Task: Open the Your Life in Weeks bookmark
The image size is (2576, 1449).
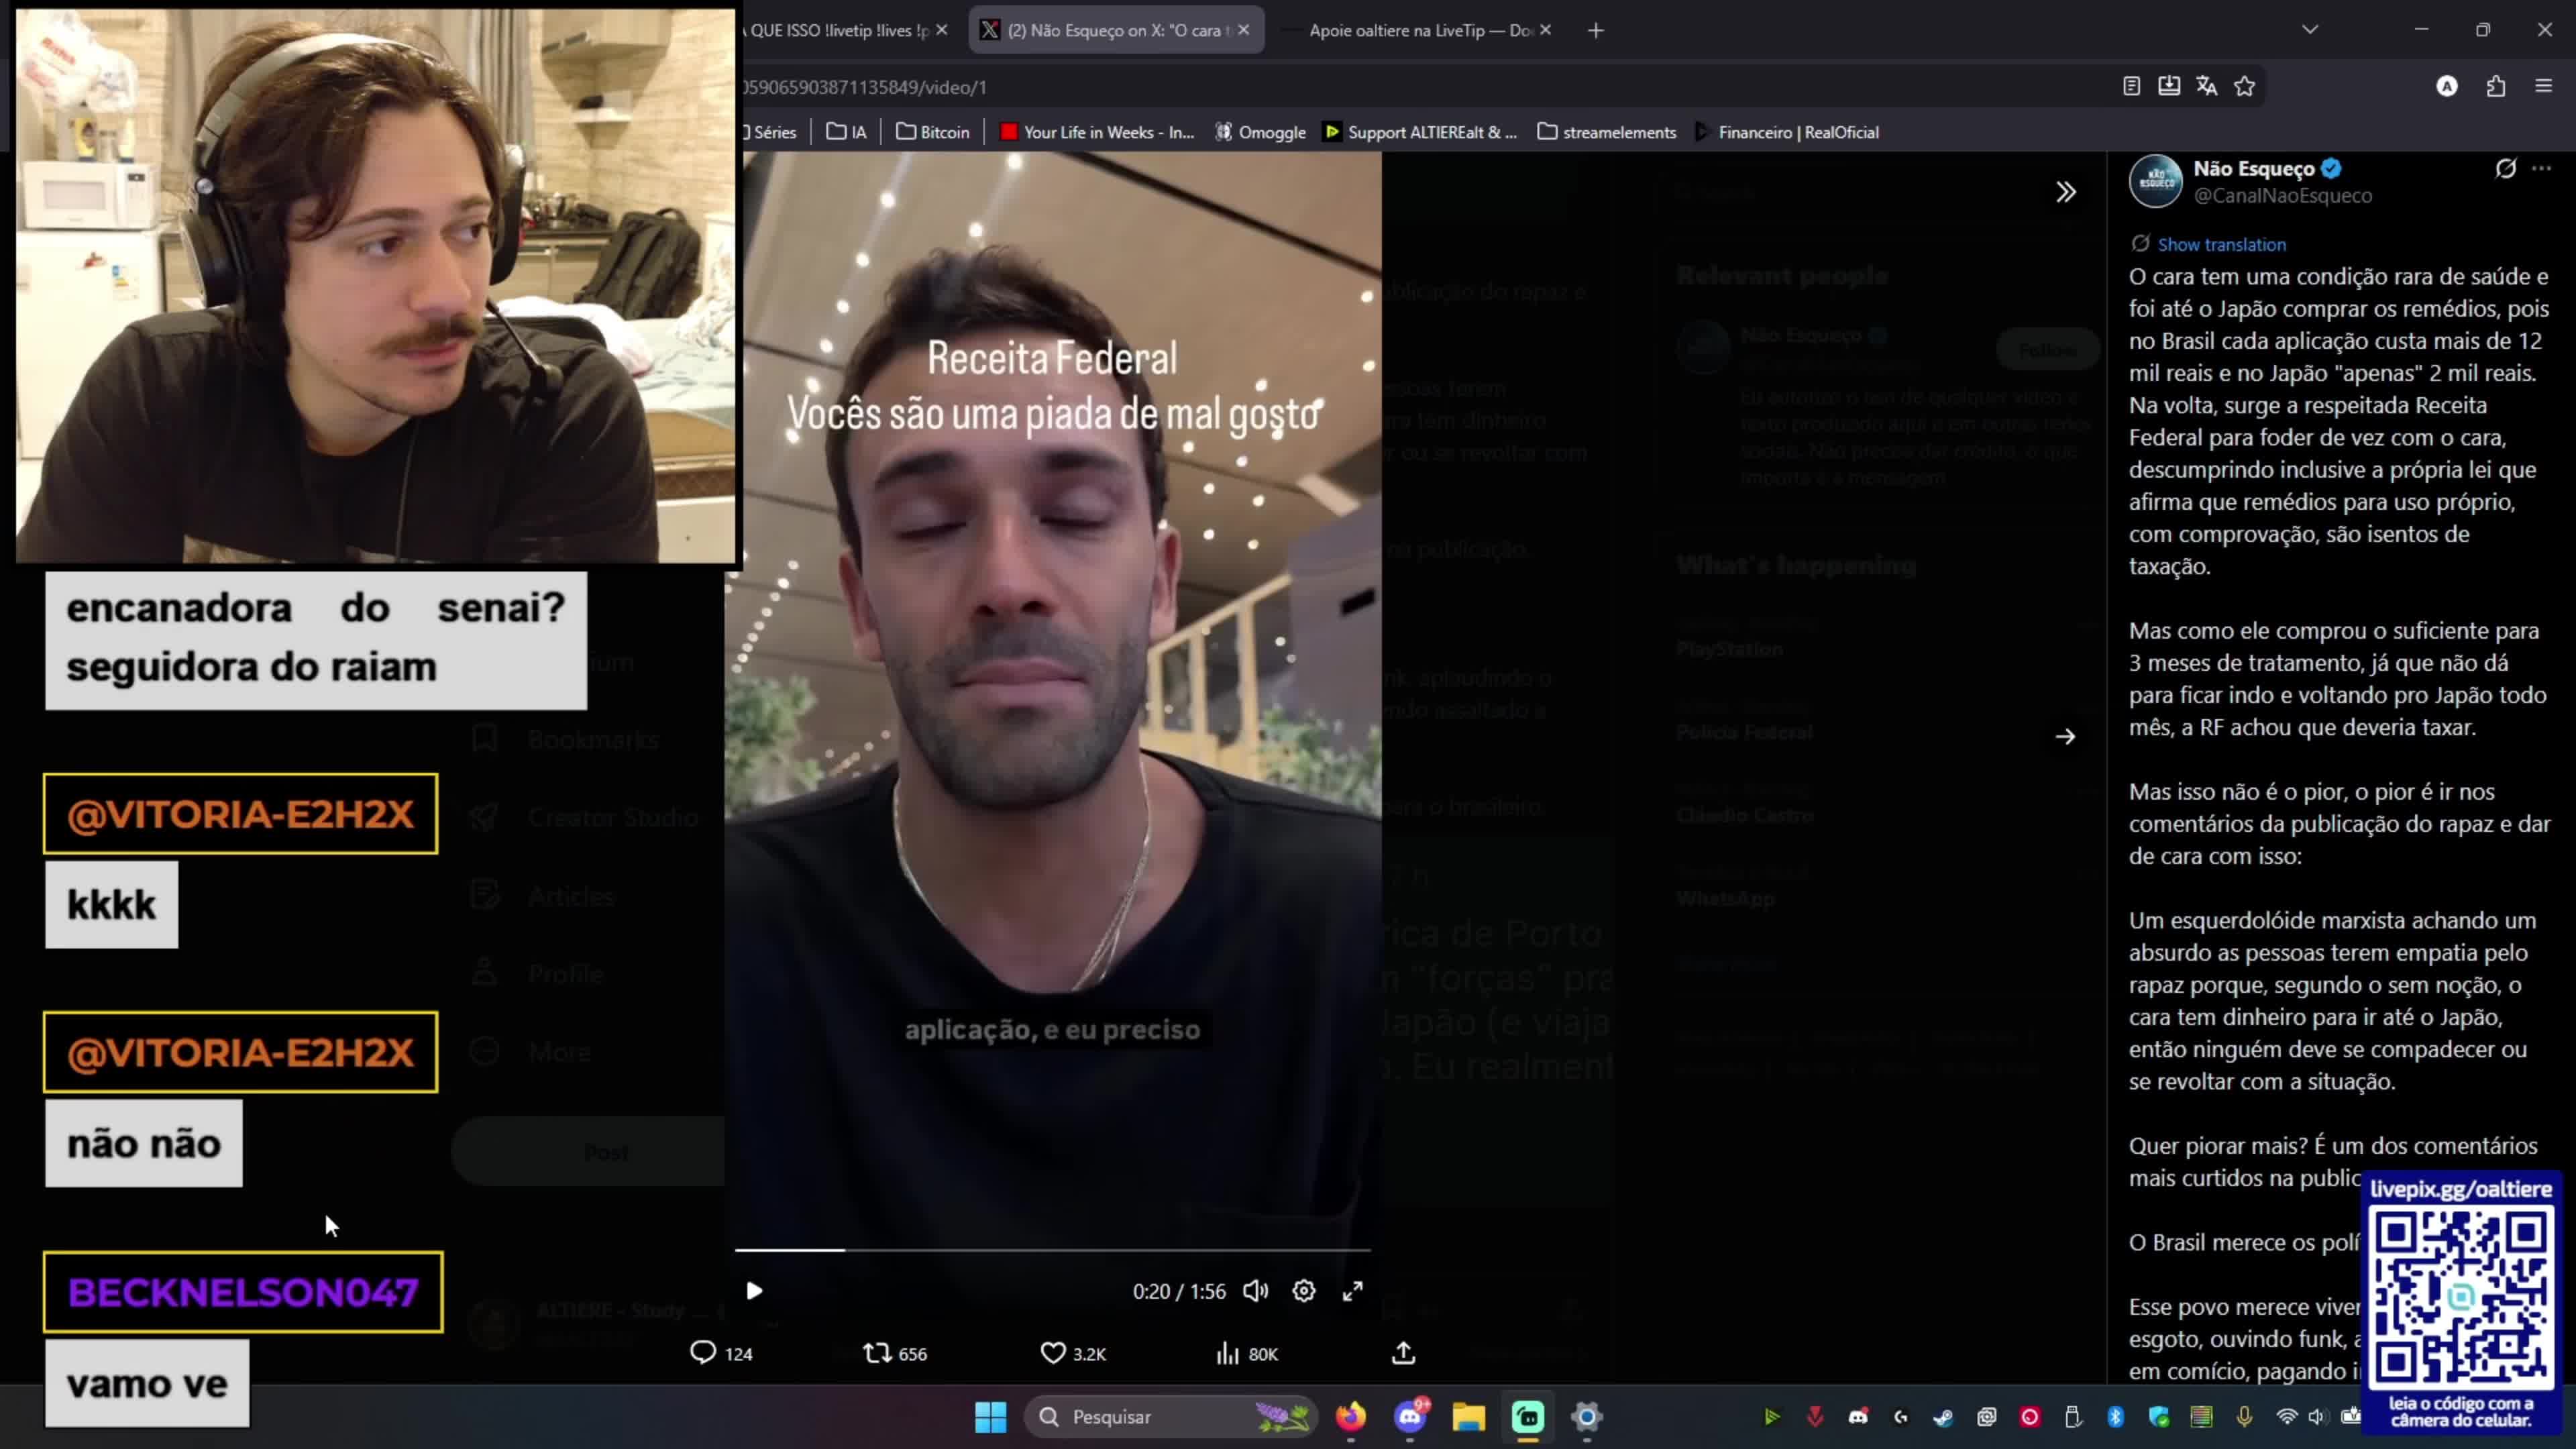Action: click(x=1097, y=132)
